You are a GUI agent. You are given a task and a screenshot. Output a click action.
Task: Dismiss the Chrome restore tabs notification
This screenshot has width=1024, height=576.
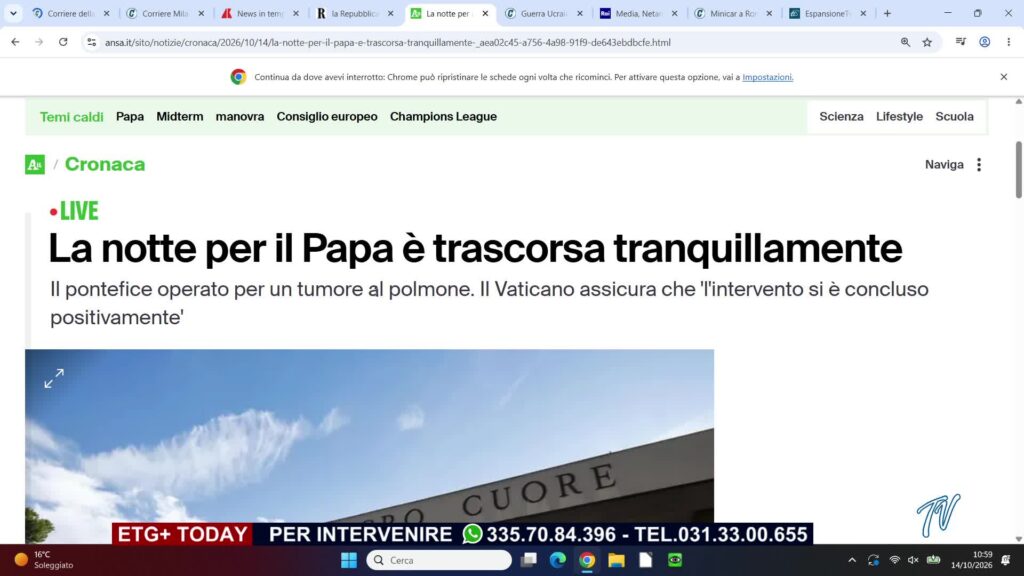pos(1004,77)
